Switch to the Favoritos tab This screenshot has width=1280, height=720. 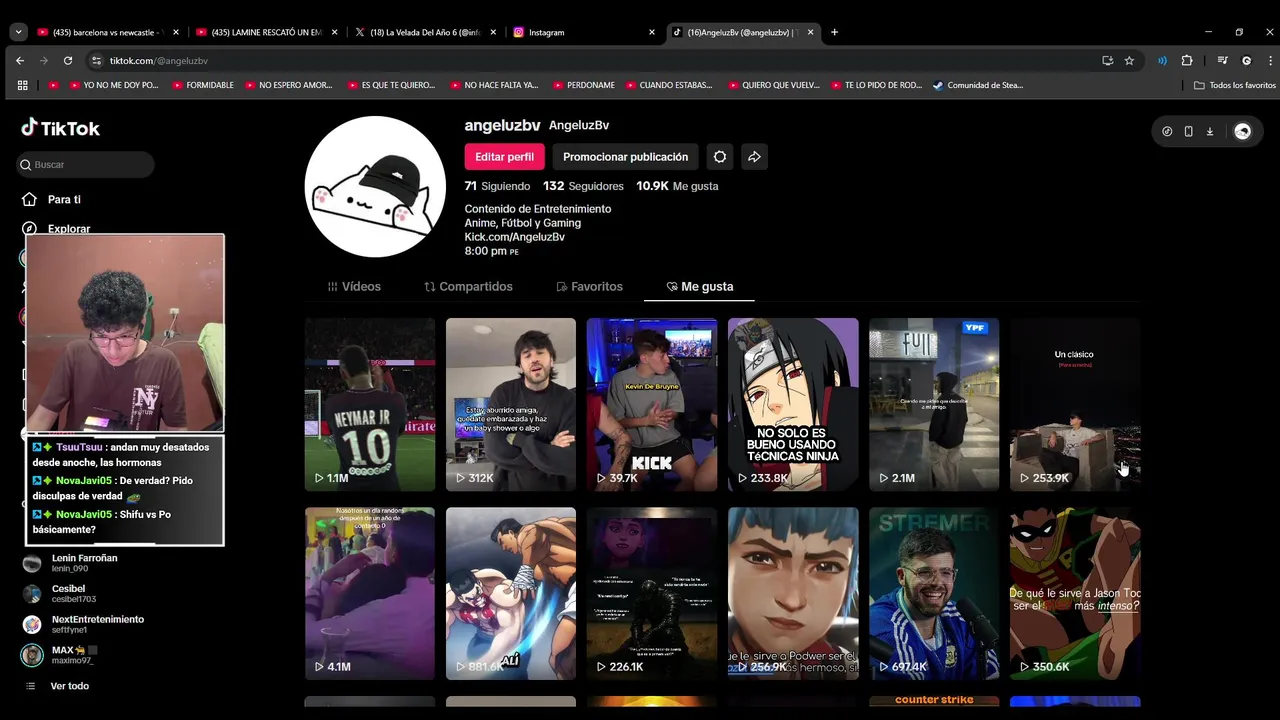589,286
